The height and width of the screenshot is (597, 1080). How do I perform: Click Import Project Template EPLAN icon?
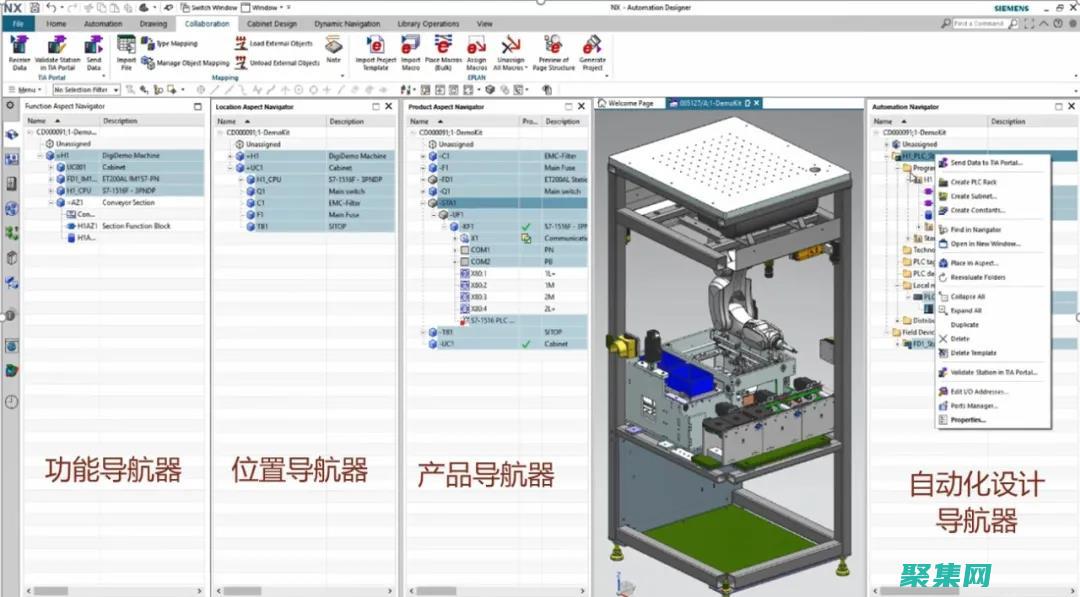click(x=376, y=45)
